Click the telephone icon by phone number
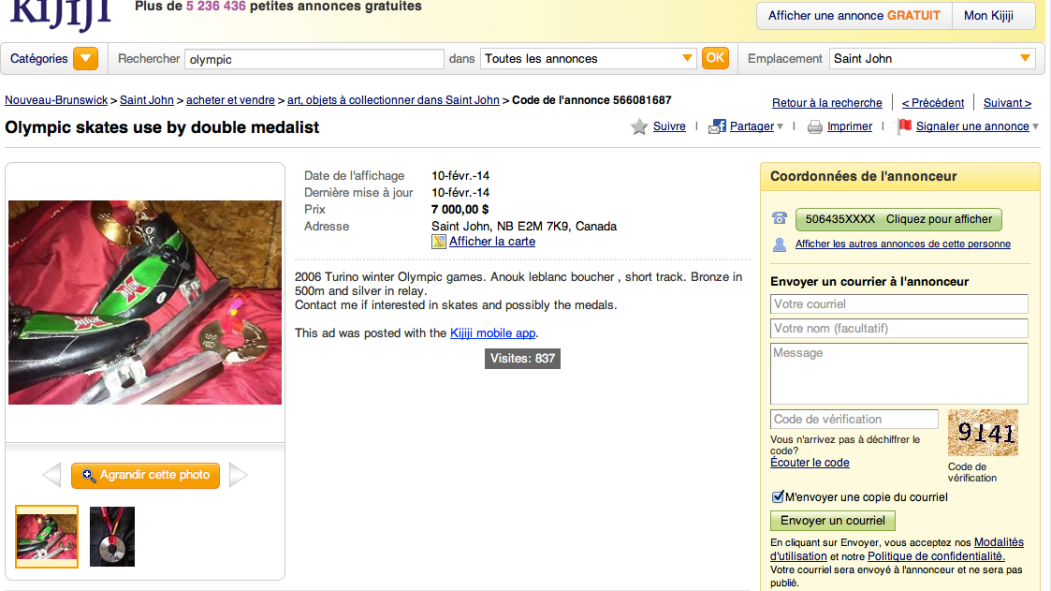The height and width of the screenshot is (591, 1051). point(779,218)
